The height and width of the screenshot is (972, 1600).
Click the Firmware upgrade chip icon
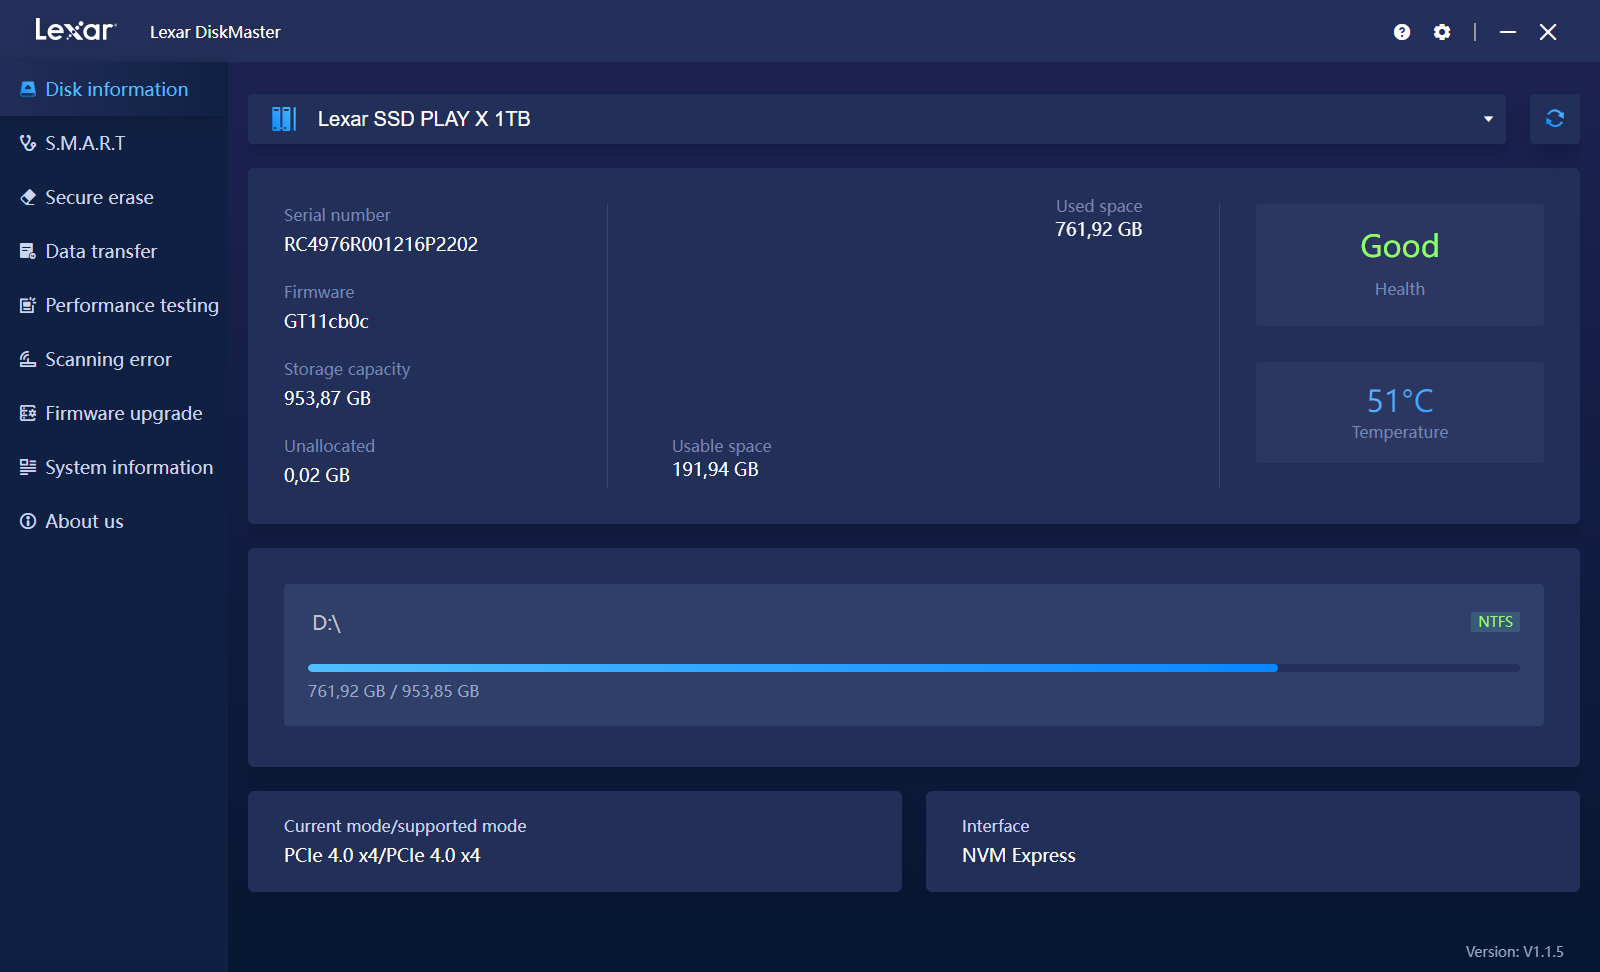pos(28,414)
